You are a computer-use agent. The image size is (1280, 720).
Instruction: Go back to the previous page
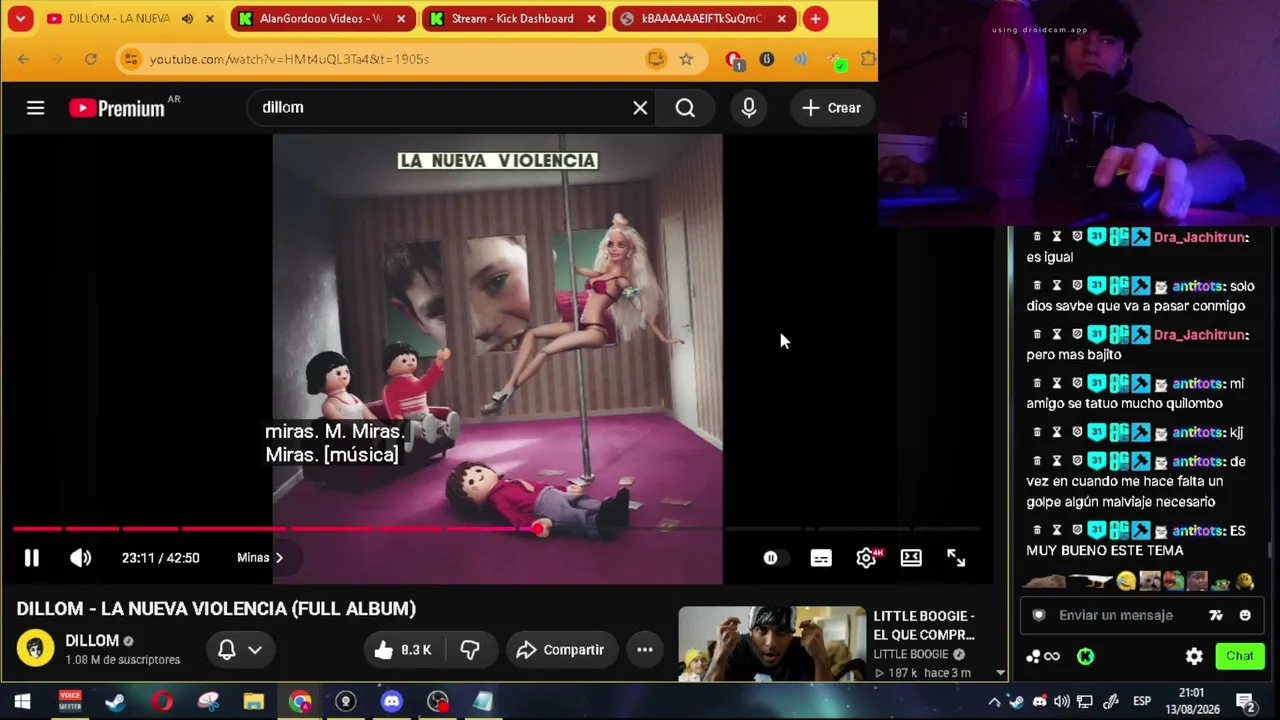[24, 60]
